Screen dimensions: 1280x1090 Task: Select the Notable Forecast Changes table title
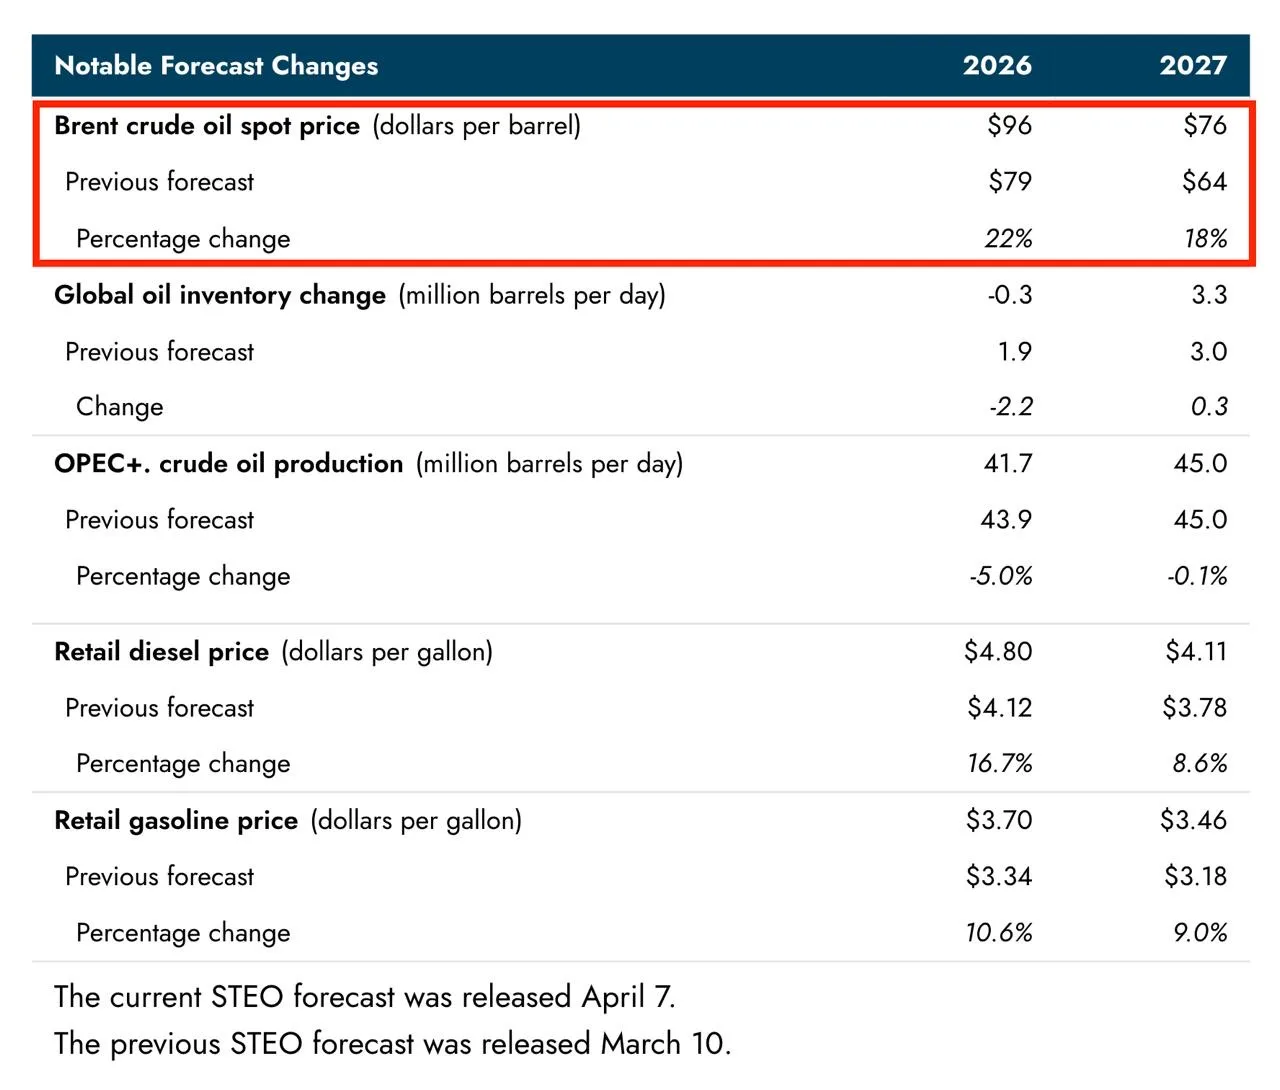216,66
